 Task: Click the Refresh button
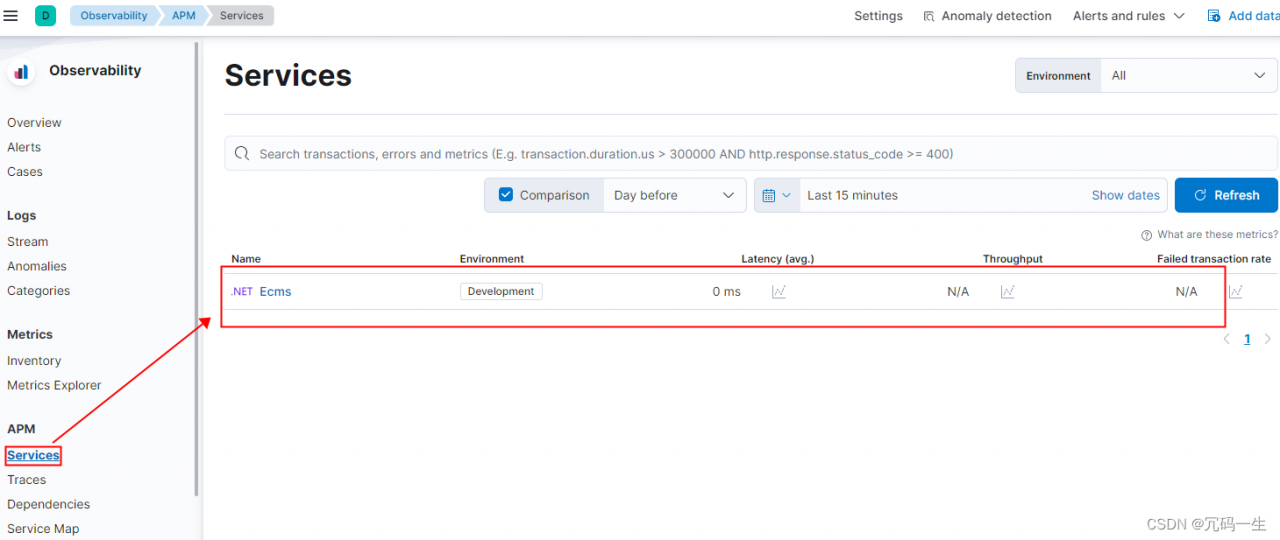[x=1226, y=195]
